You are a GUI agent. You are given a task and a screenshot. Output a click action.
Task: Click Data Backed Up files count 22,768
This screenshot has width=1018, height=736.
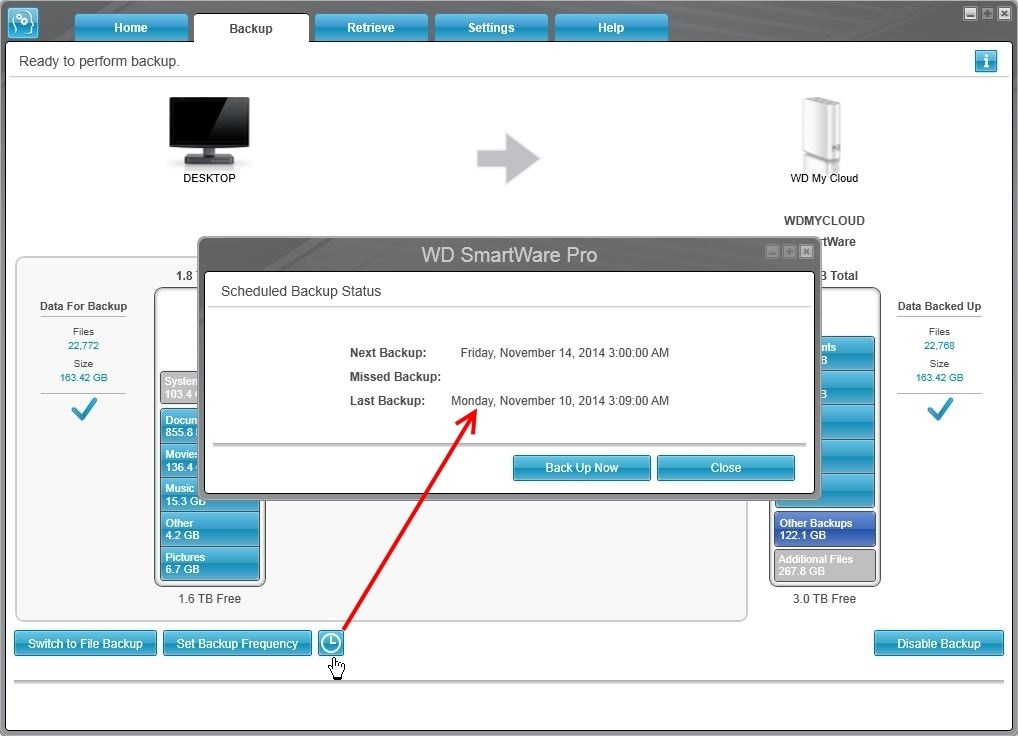pos(939,345)
